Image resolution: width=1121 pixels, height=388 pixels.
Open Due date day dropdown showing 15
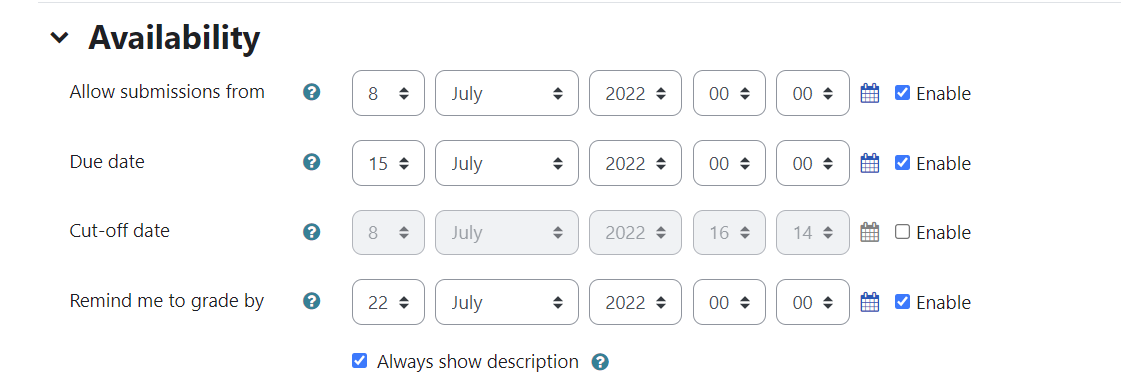[x=388, y=163]
